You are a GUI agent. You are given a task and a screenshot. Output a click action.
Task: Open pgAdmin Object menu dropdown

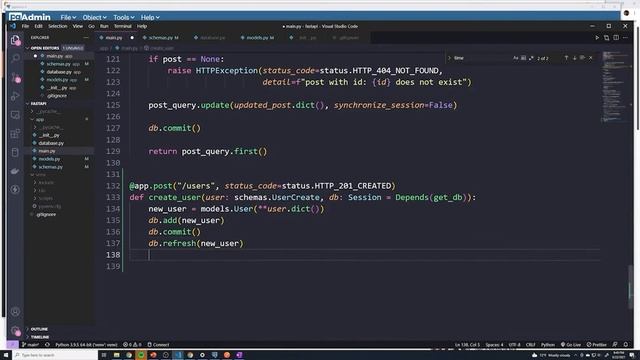(94, 18)
